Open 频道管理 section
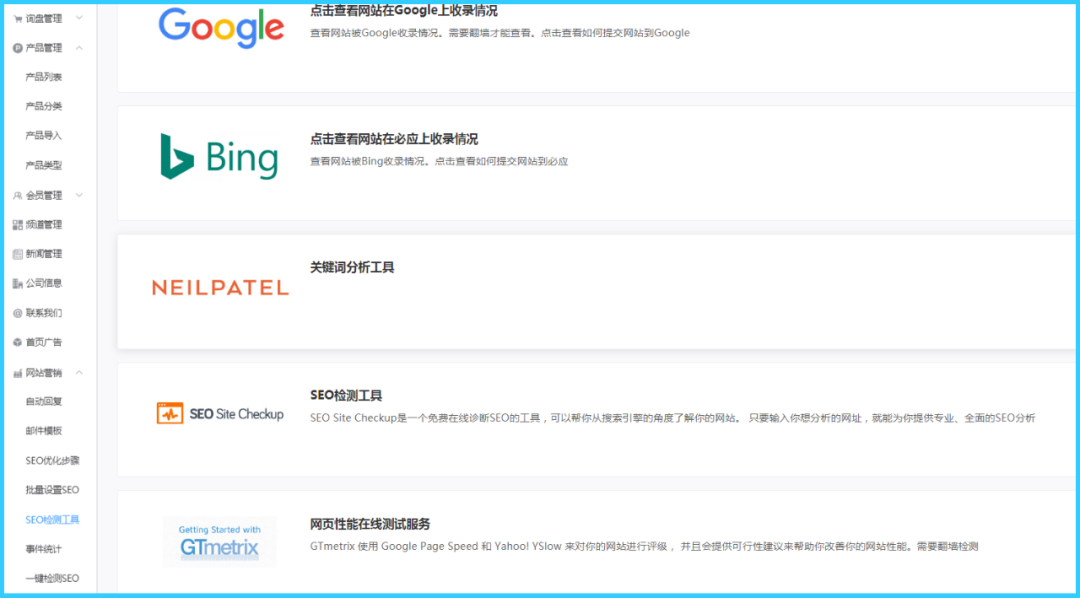The width and height of the screenshot is (1080, 598). 43,225
